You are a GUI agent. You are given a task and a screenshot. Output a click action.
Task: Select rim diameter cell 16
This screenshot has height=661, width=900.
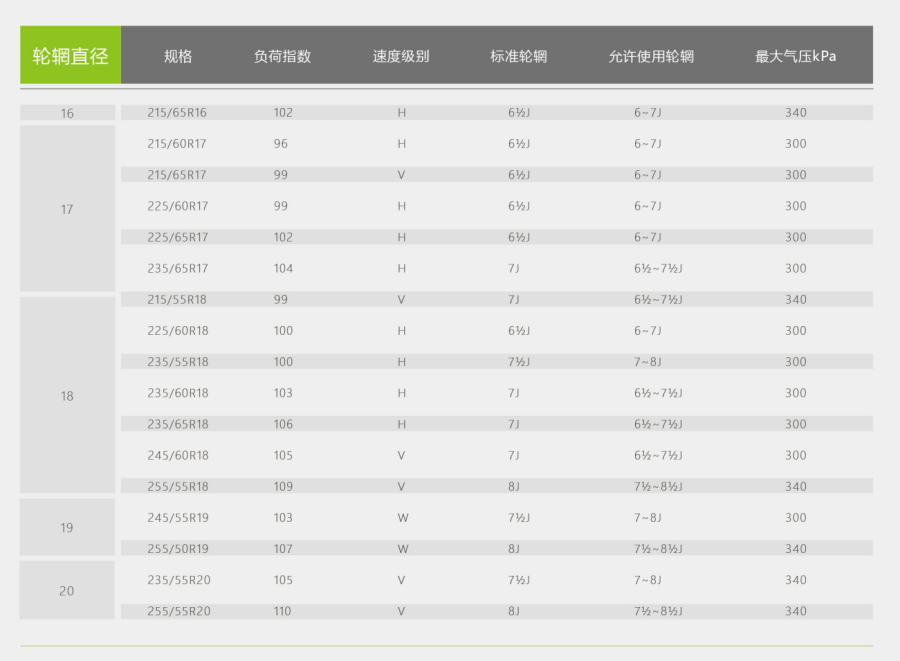coord(68,113)
